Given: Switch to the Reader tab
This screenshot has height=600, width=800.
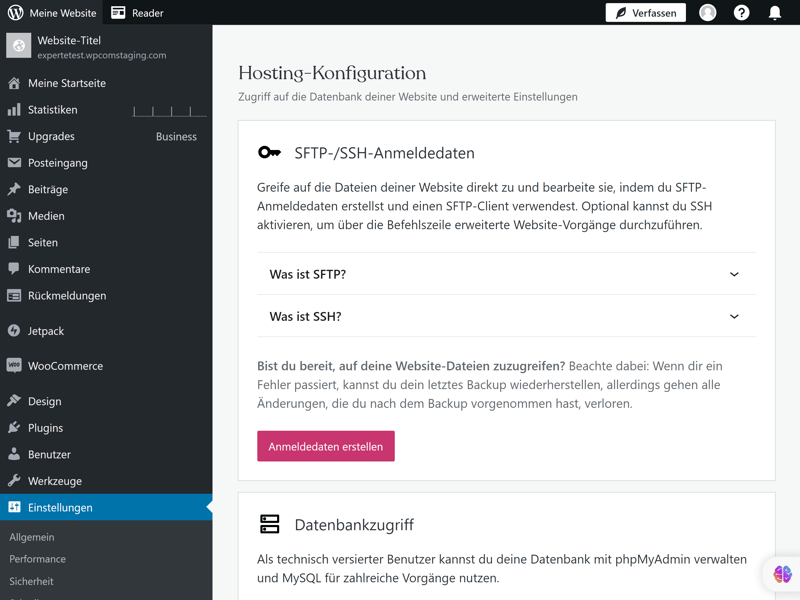Looking at the screenshot, I should [138, 13].
